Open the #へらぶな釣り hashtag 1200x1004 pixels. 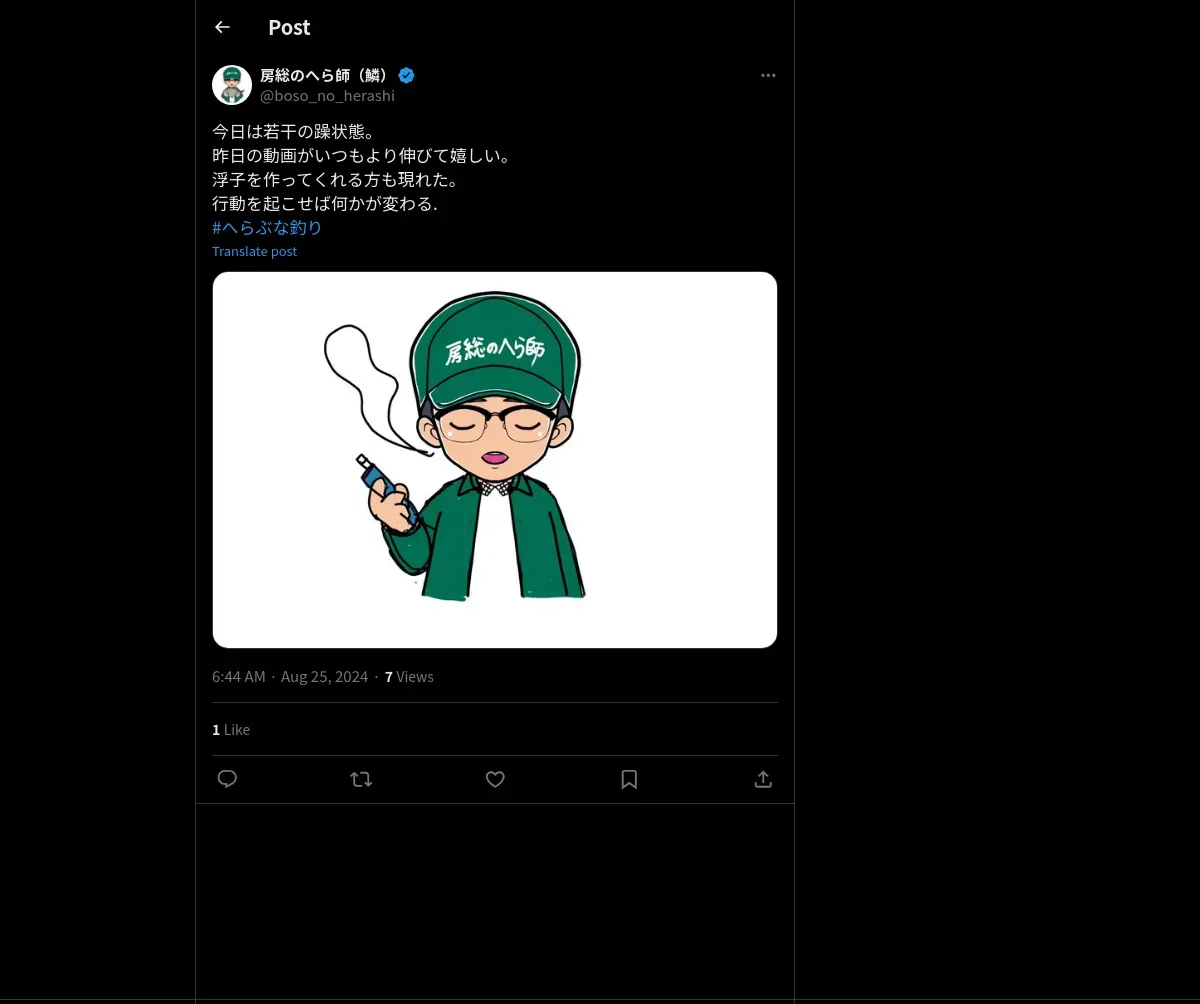267,228
